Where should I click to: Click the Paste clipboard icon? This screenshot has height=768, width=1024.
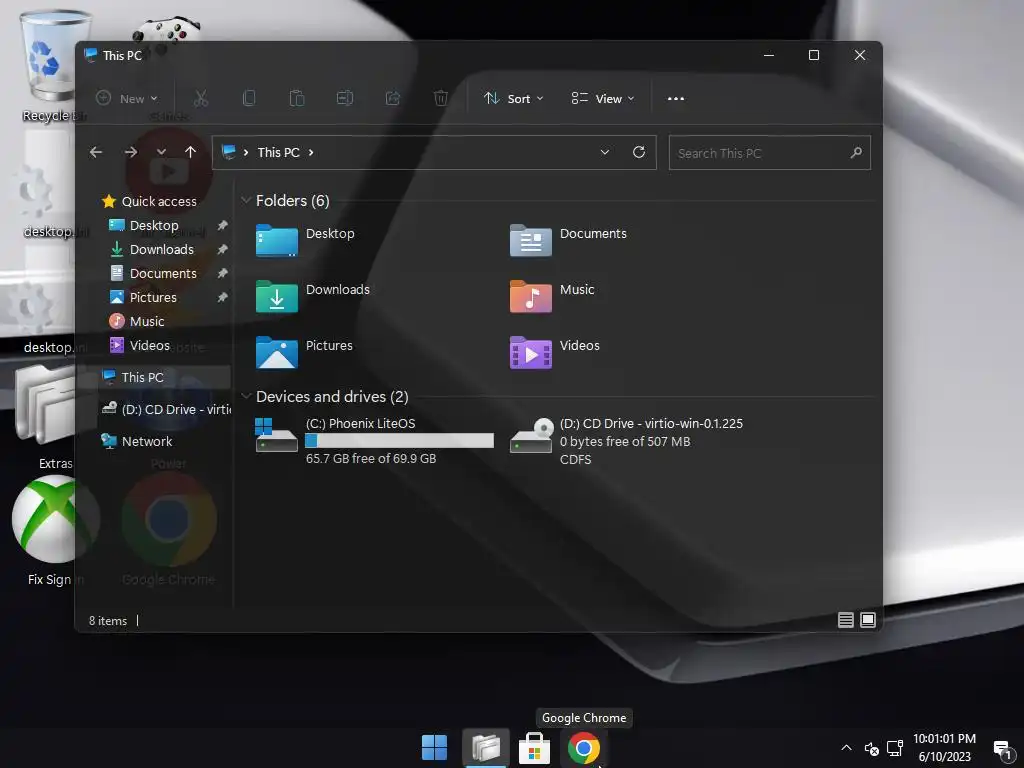296,99
